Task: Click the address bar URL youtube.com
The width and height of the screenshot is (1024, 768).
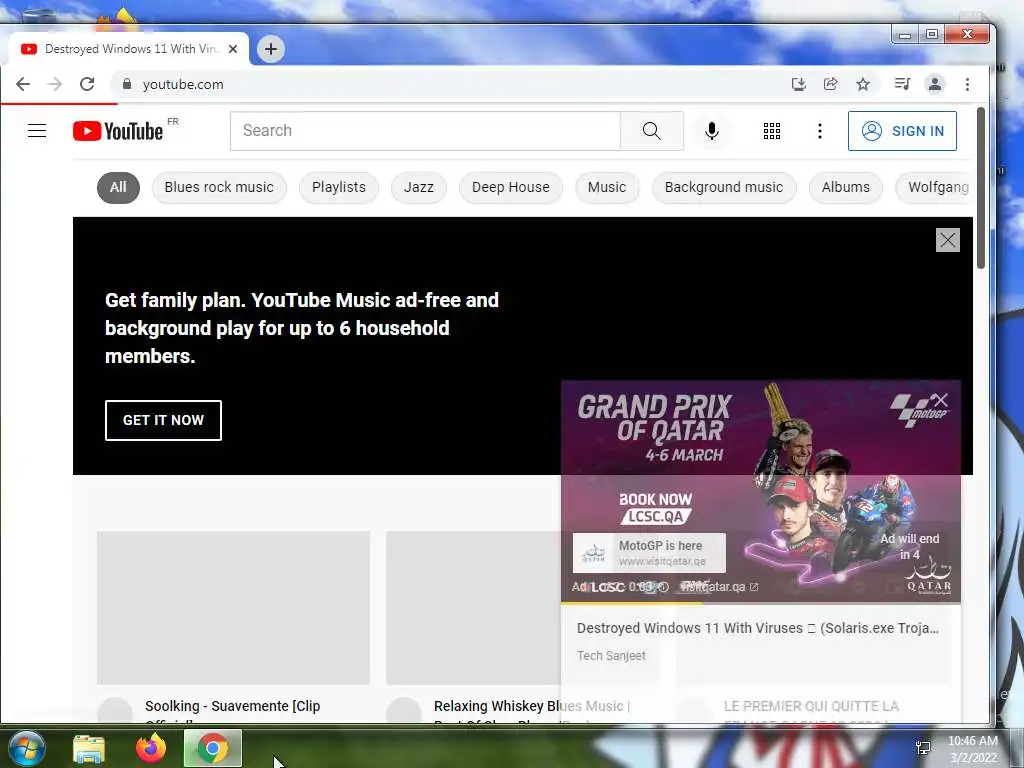Action: tap(183, 84)
